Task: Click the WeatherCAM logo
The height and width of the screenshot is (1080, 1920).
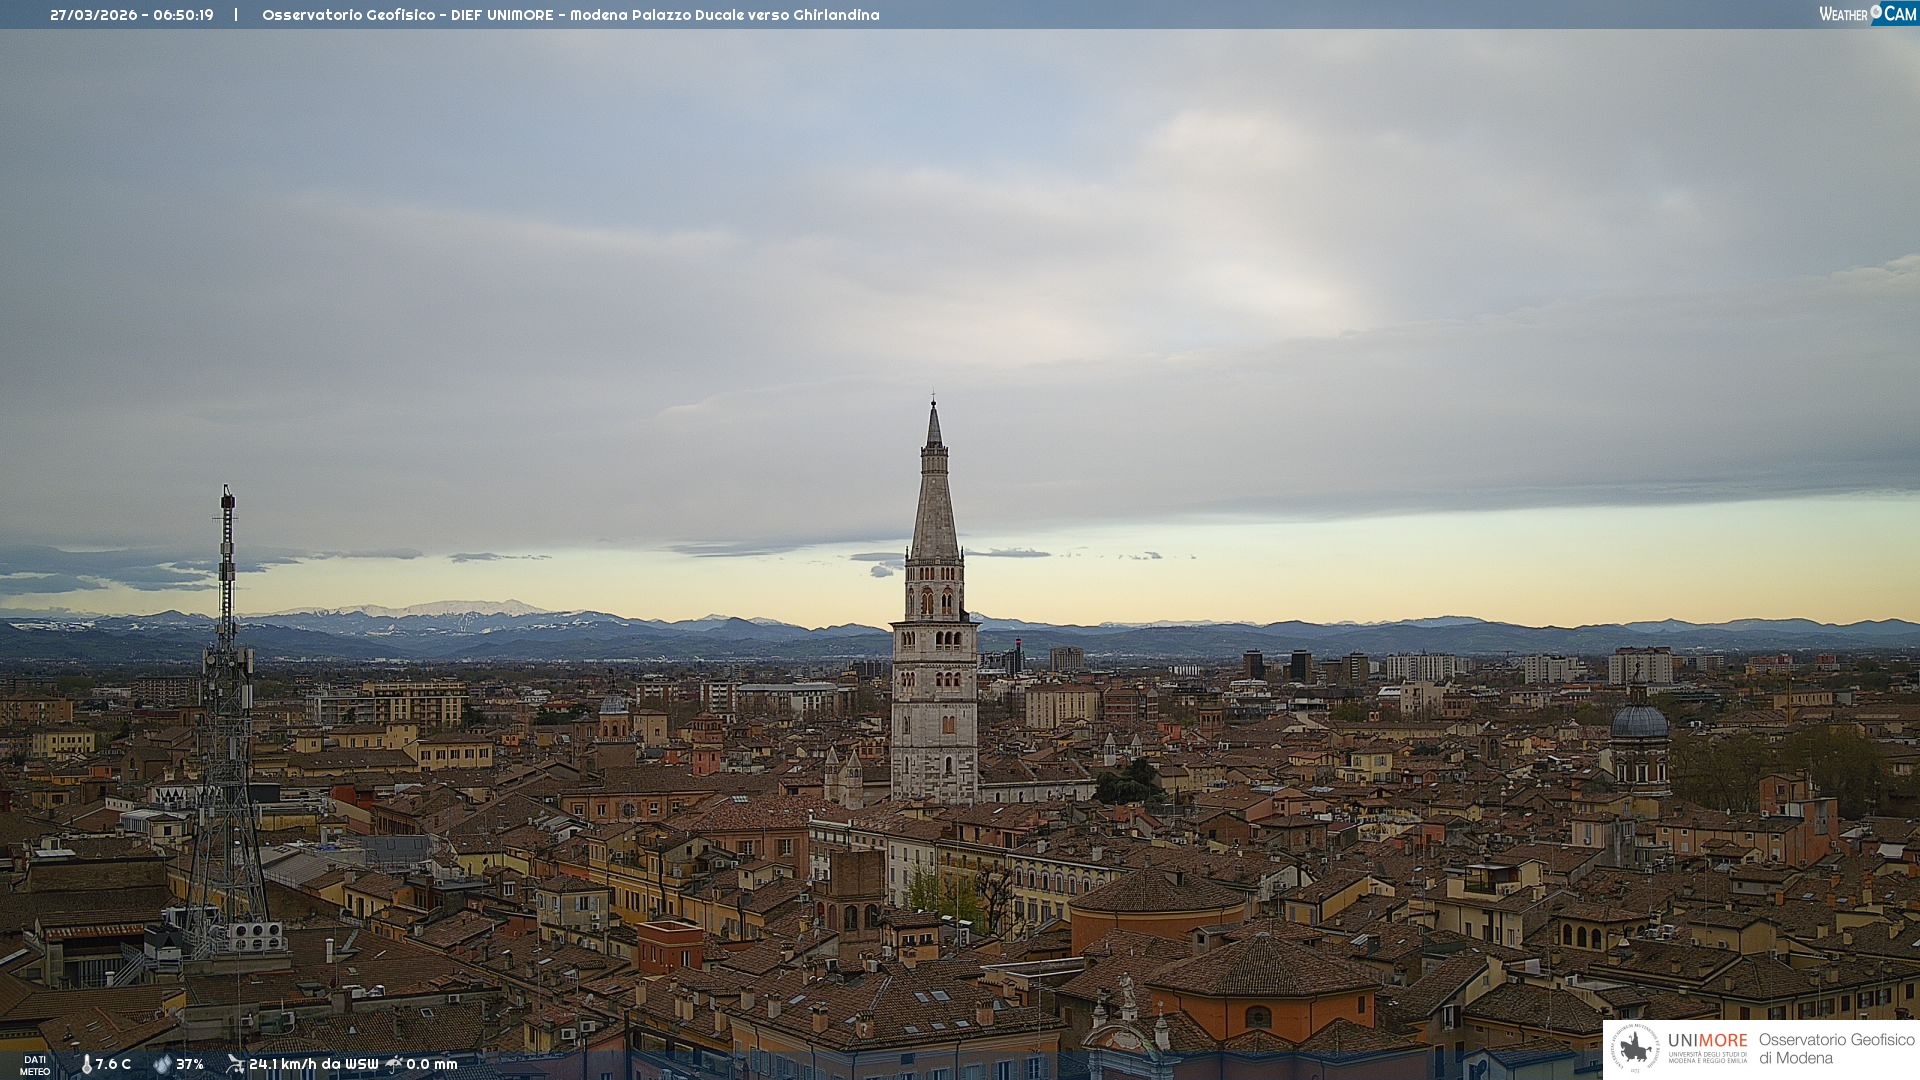Action: 1867,14
